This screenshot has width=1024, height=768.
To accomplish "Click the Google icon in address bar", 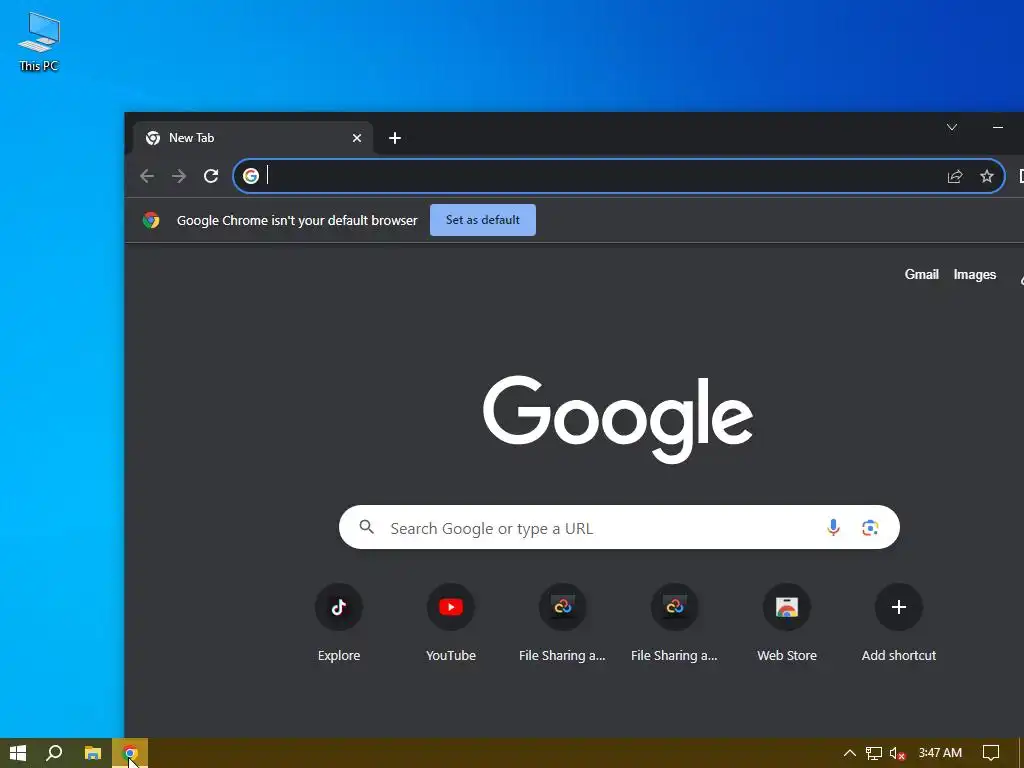I will click(251, 176).
